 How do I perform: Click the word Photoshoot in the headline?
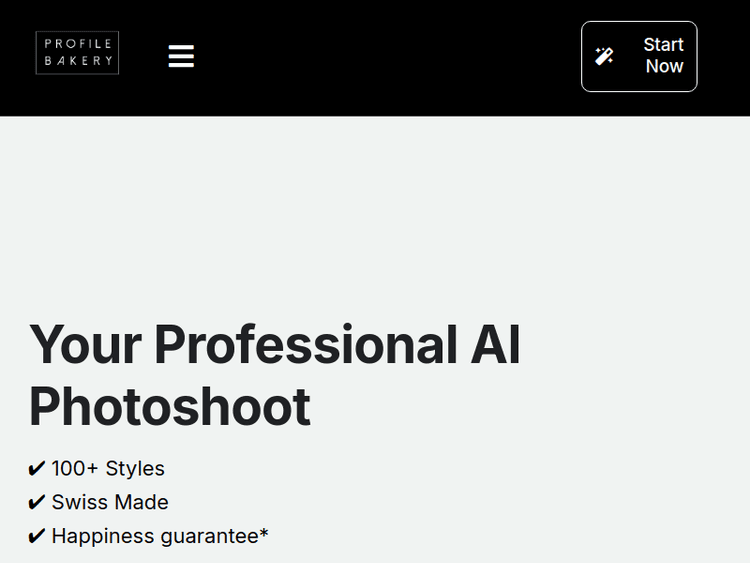coord(170,407)
